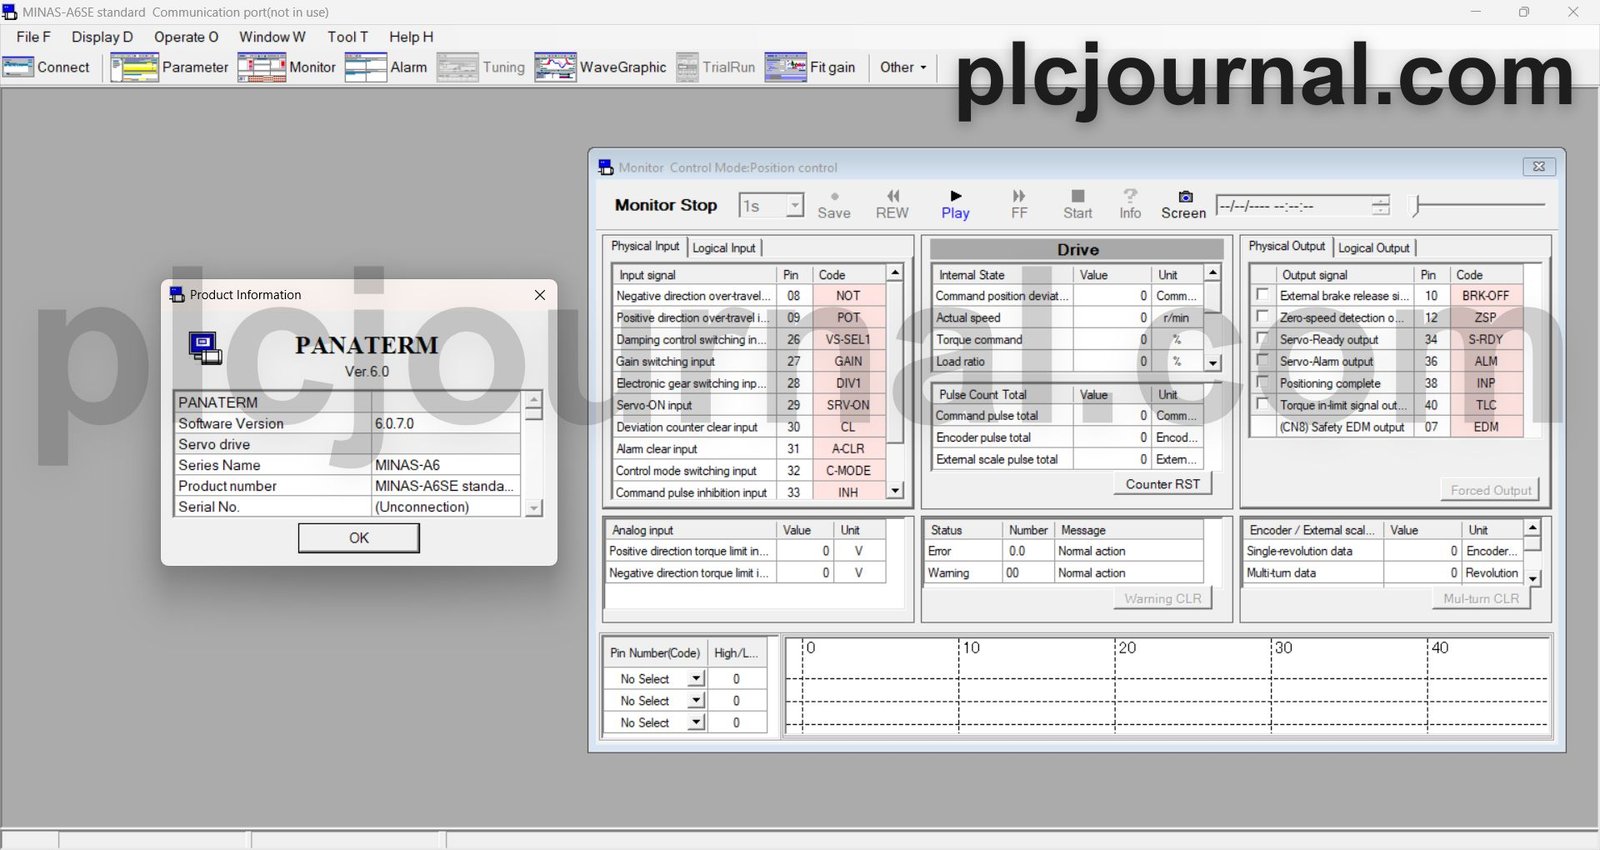The image size is (1600, 850).
Task: Click the Counter RST button
Action: tap(1163, 484)
